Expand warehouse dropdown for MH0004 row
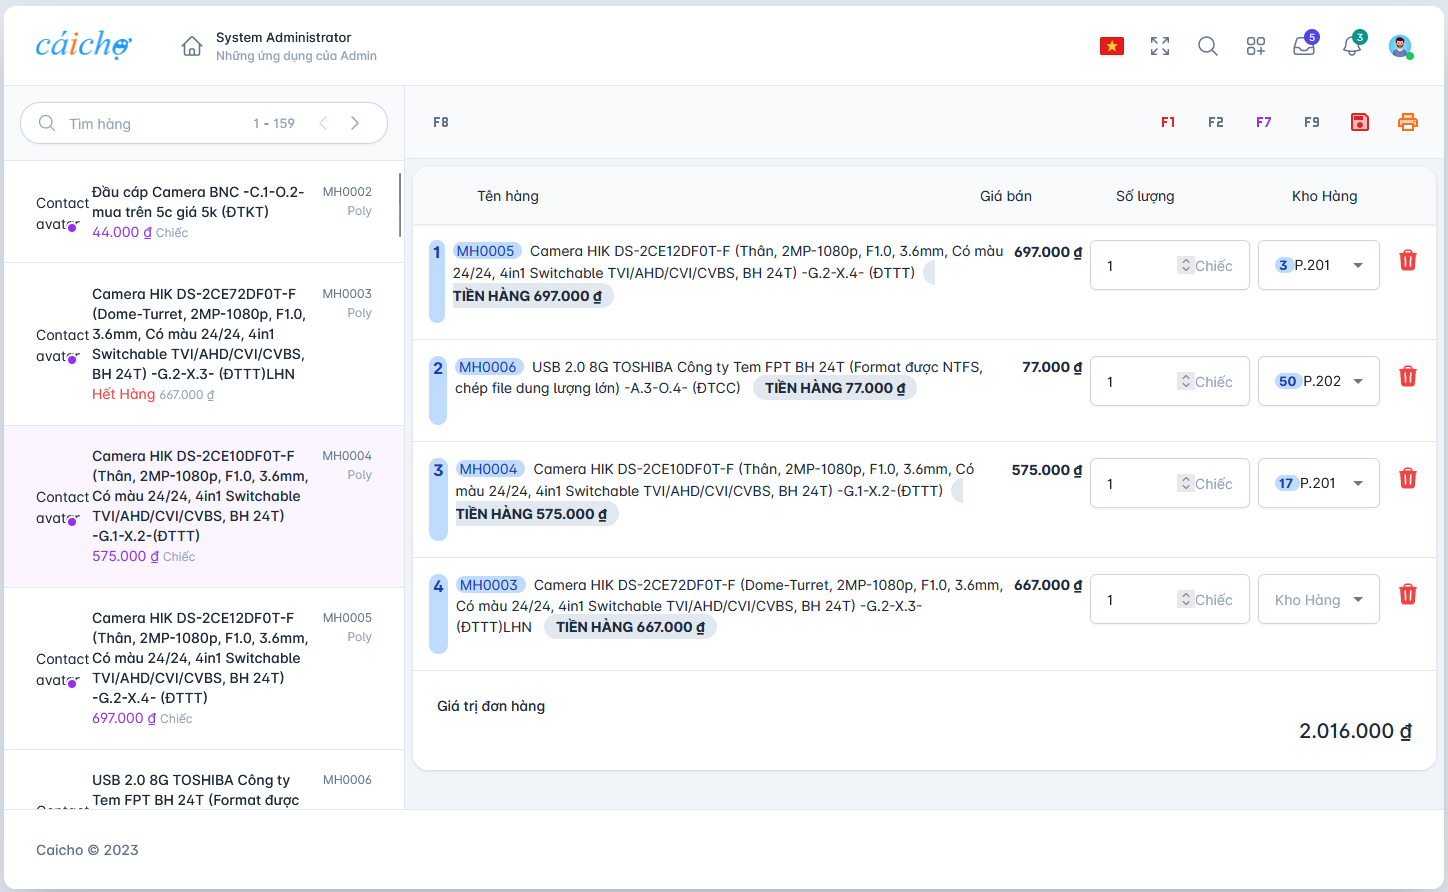Screen dimensions: 1448x892 click(x=1318, y=483)
